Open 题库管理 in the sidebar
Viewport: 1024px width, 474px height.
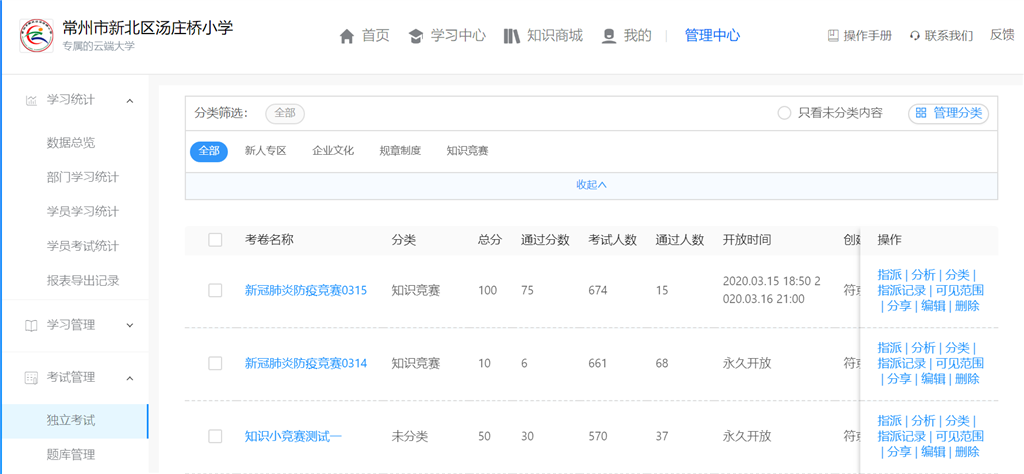pos(71,454)
